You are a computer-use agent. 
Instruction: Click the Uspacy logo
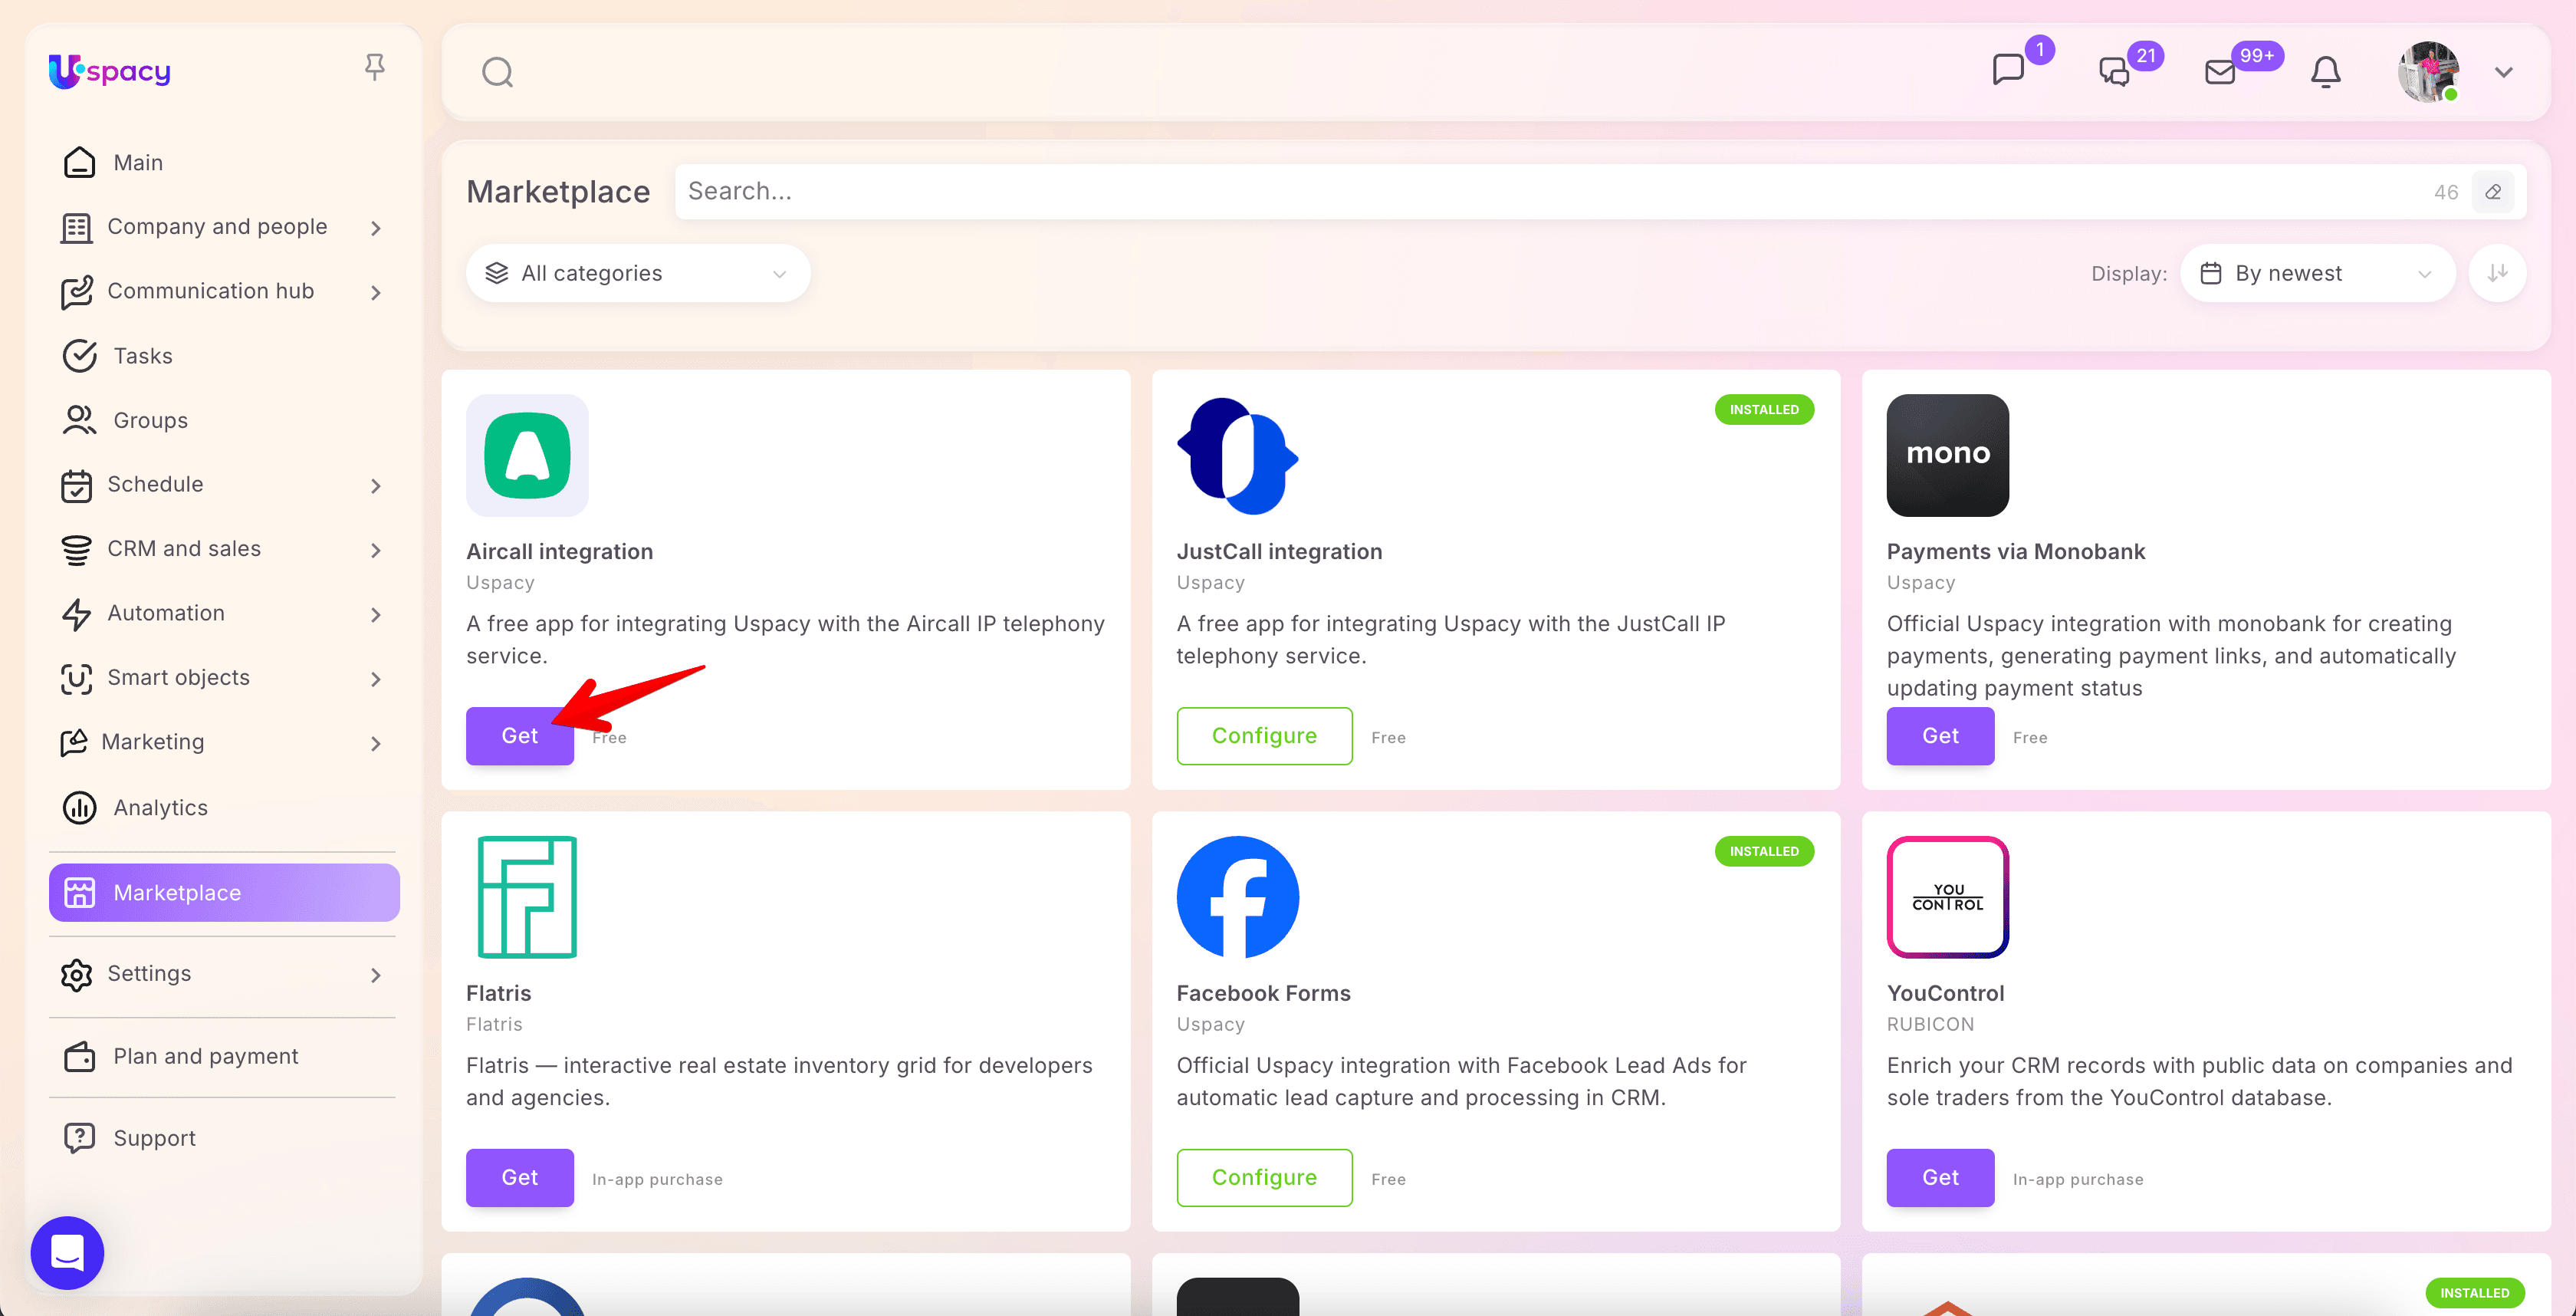[110, 71]
